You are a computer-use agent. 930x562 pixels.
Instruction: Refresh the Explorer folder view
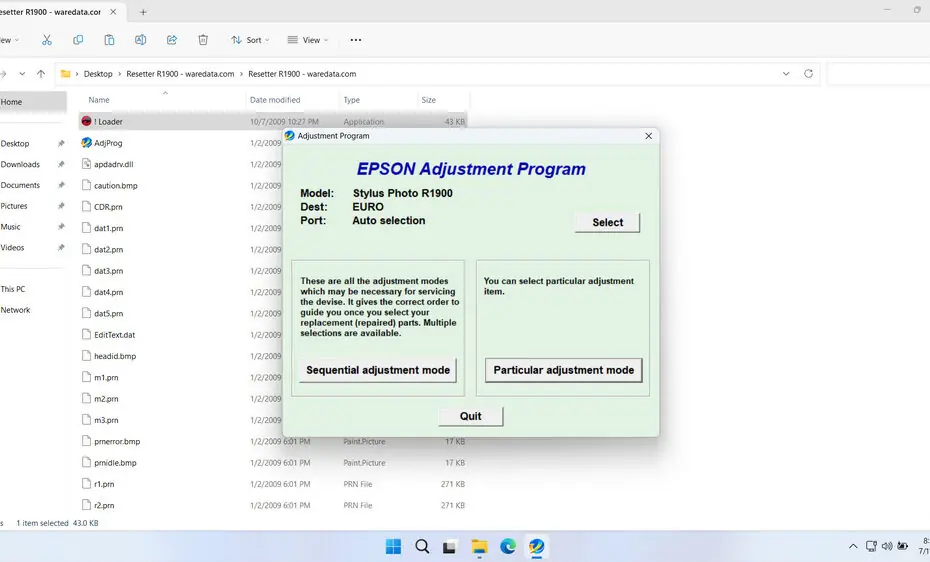(808, 74)
